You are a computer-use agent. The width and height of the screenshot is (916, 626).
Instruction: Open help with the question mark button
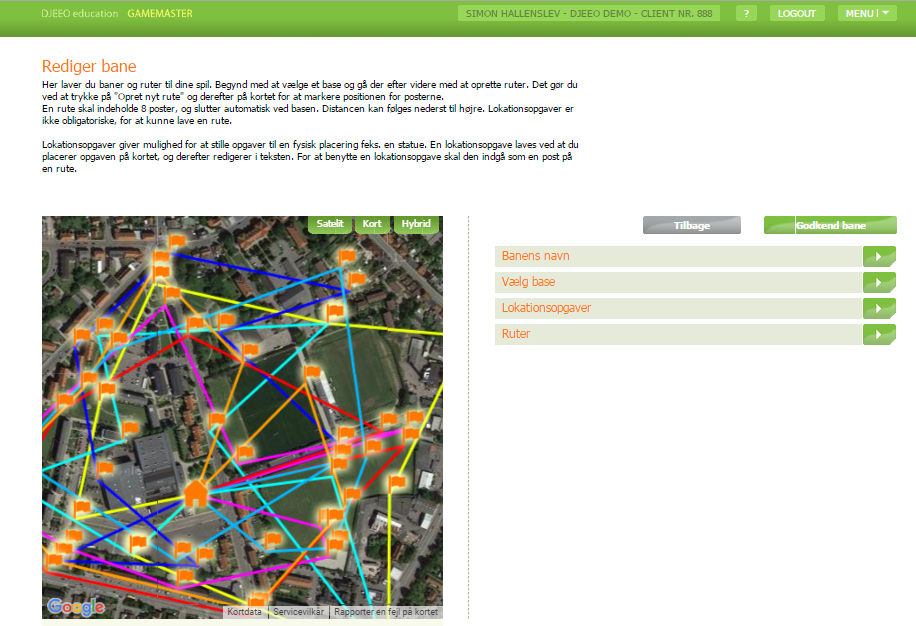[746, 13]
